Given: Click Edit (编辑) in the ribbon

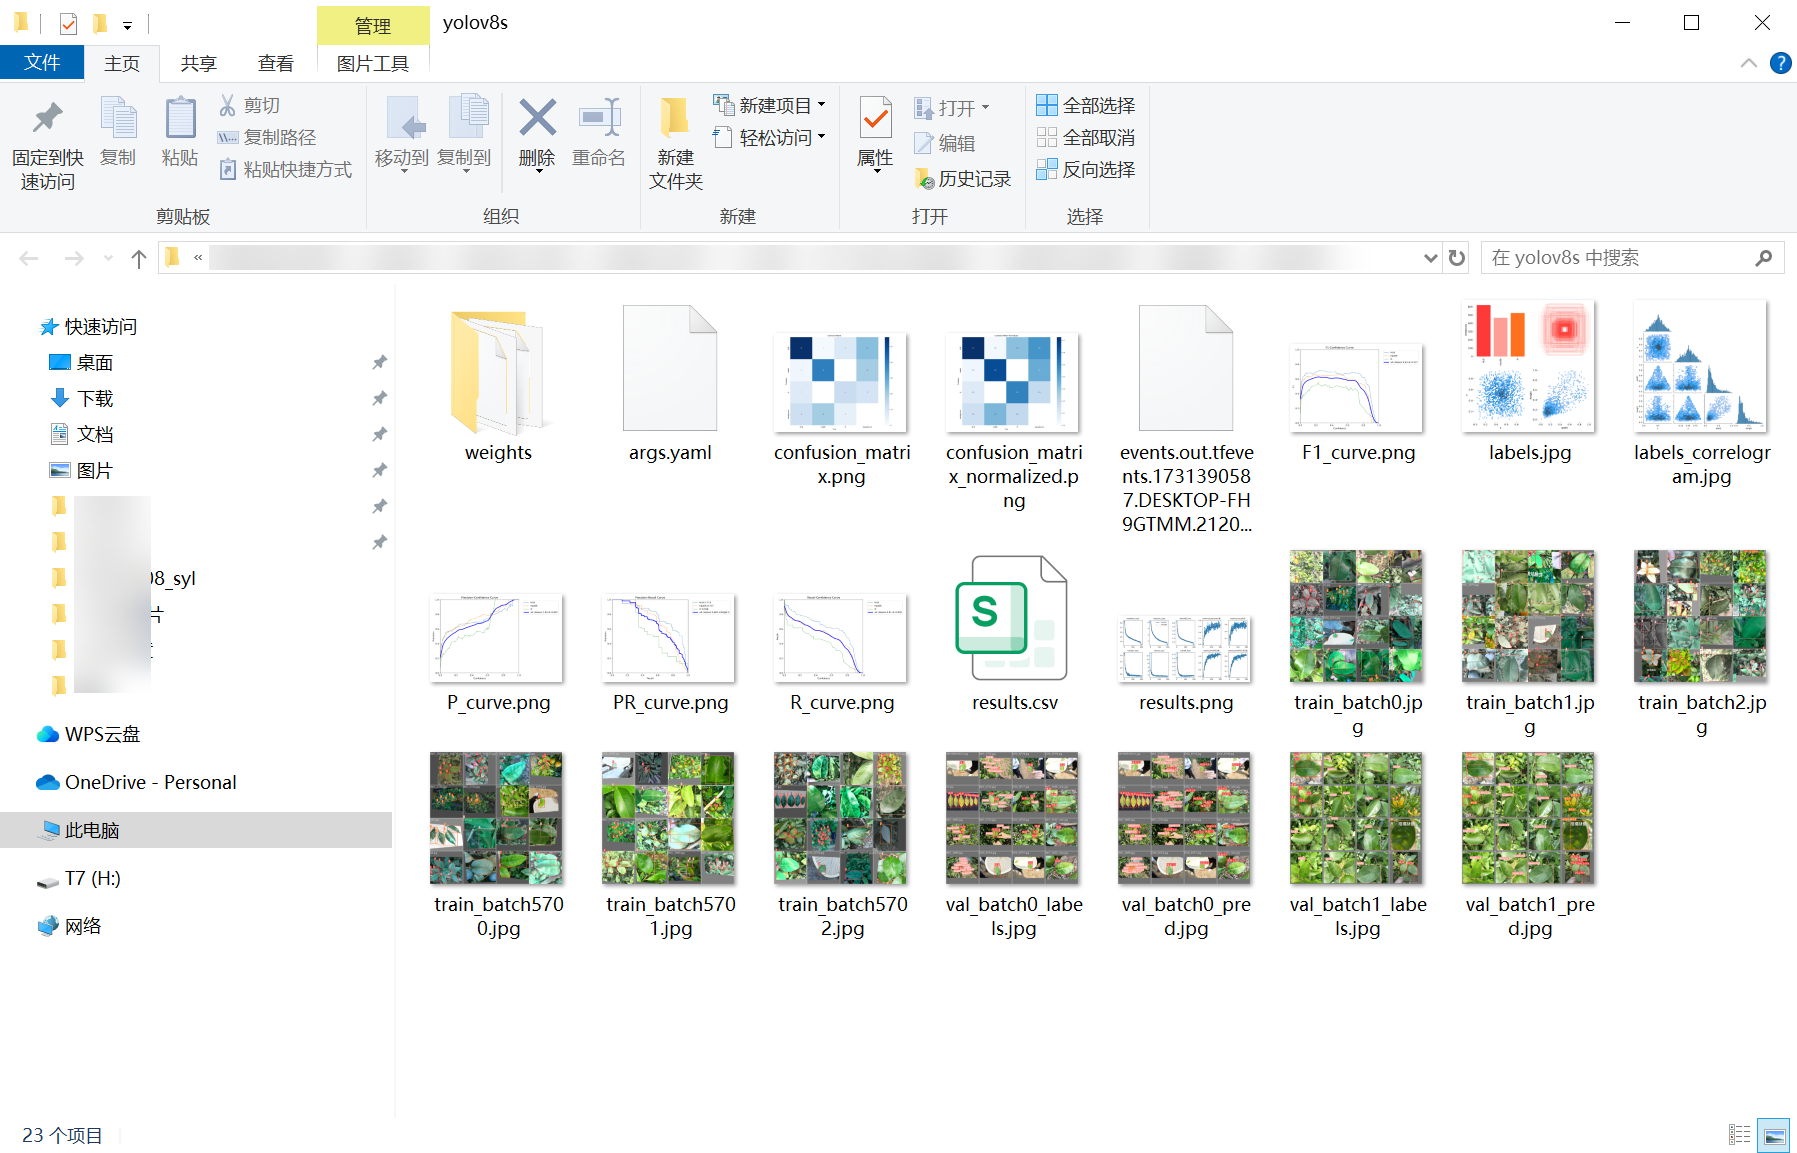Looking at the screenshot, I should tap(945, 143).
